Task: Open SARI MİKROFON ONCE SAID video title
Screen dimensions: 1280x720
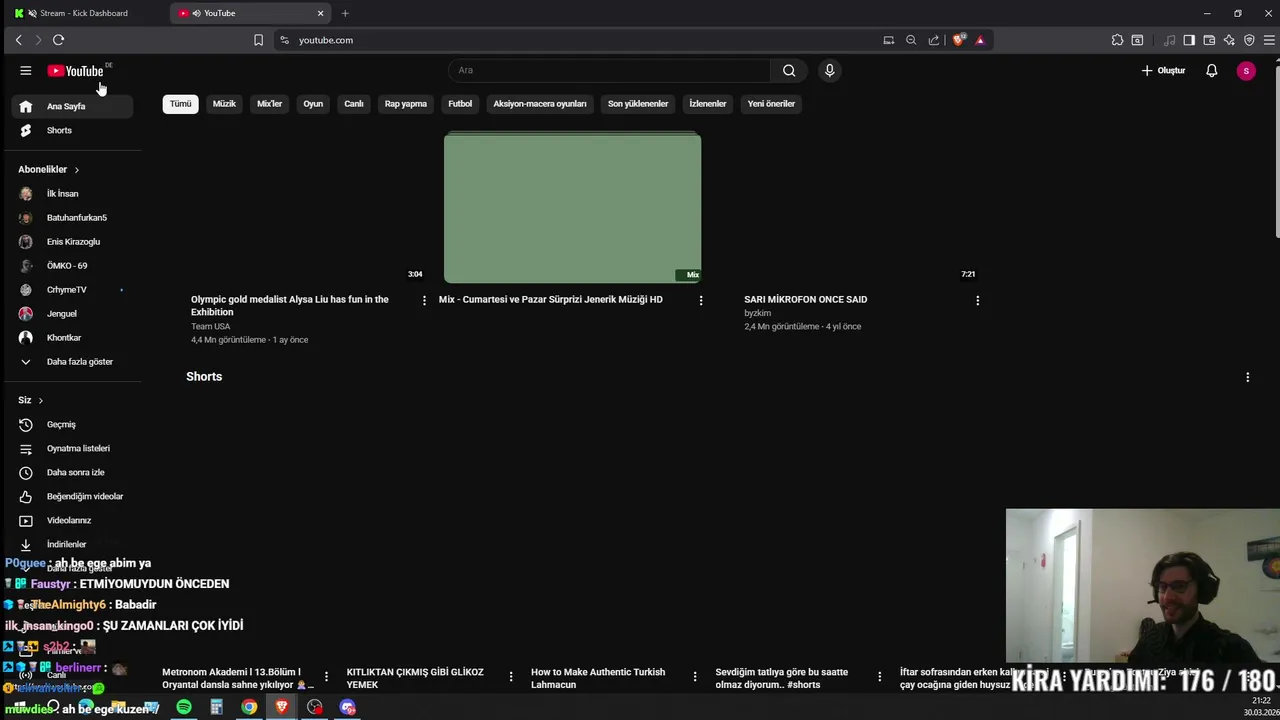Action: point(805,299)
